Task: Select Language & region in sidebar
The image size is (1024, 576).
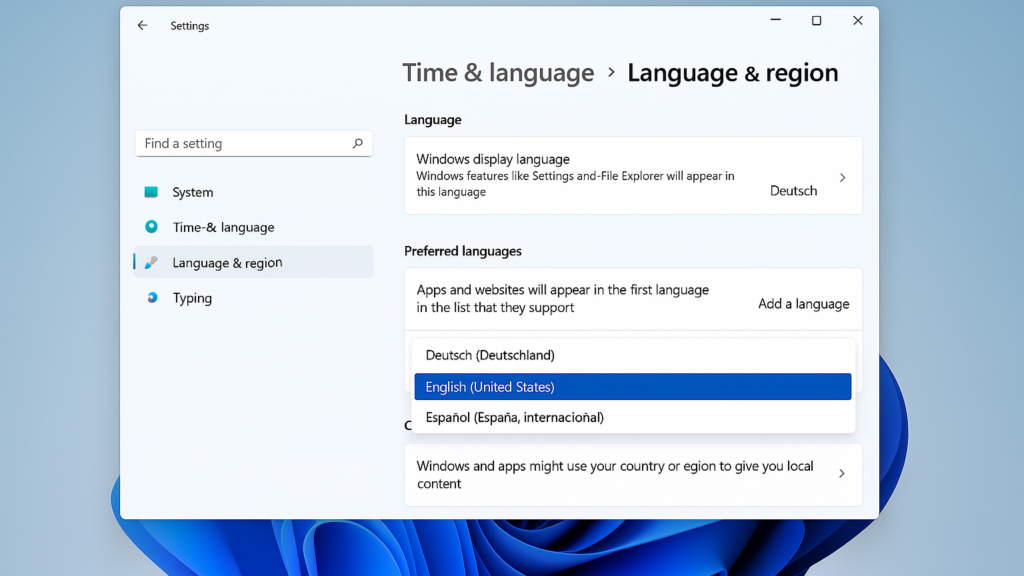Action: 254,263
